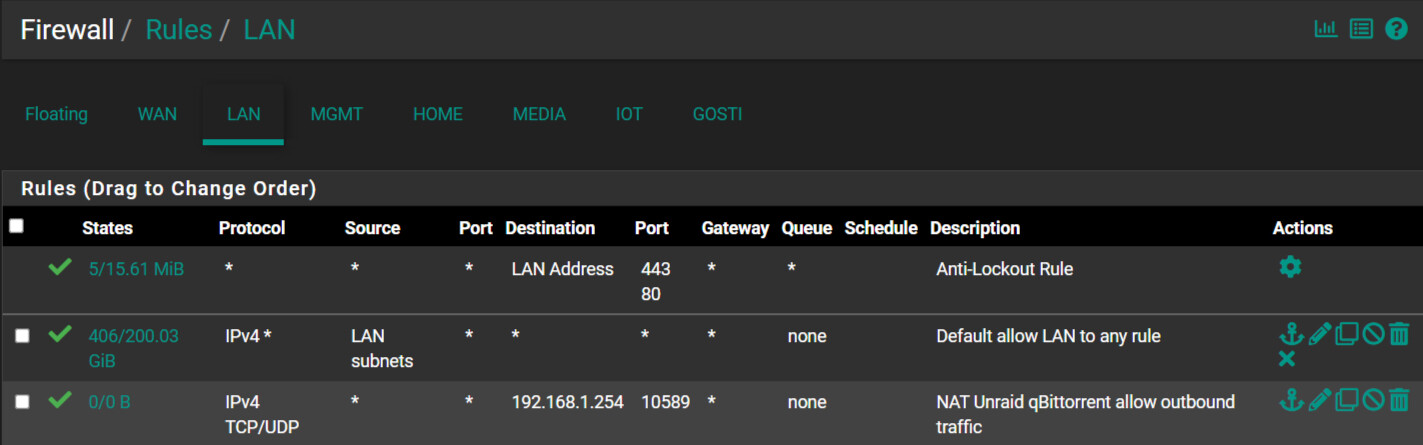The image size is (1423, 445).
Task: Click the anchor icon on the Default allow LAN rule
Action: tap(1291, 334)
